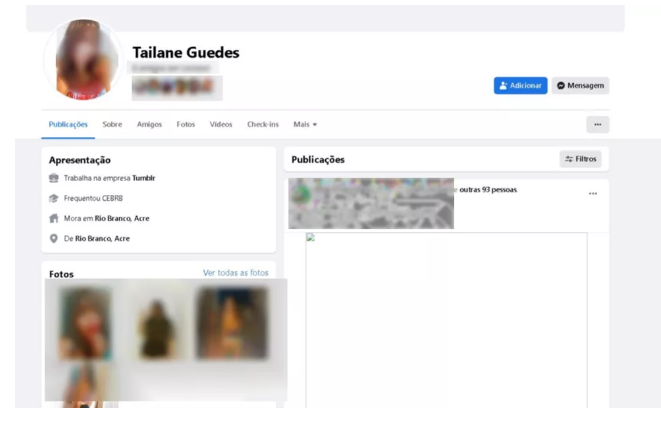The image size is (661, 421).
Task: Open the three-dot menu on the post
Action: [592, 194]
